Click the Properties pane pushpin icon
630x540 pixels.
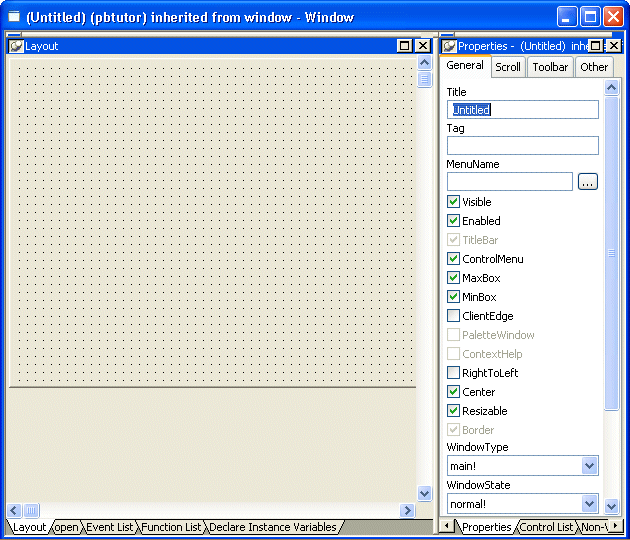(449, 46)
